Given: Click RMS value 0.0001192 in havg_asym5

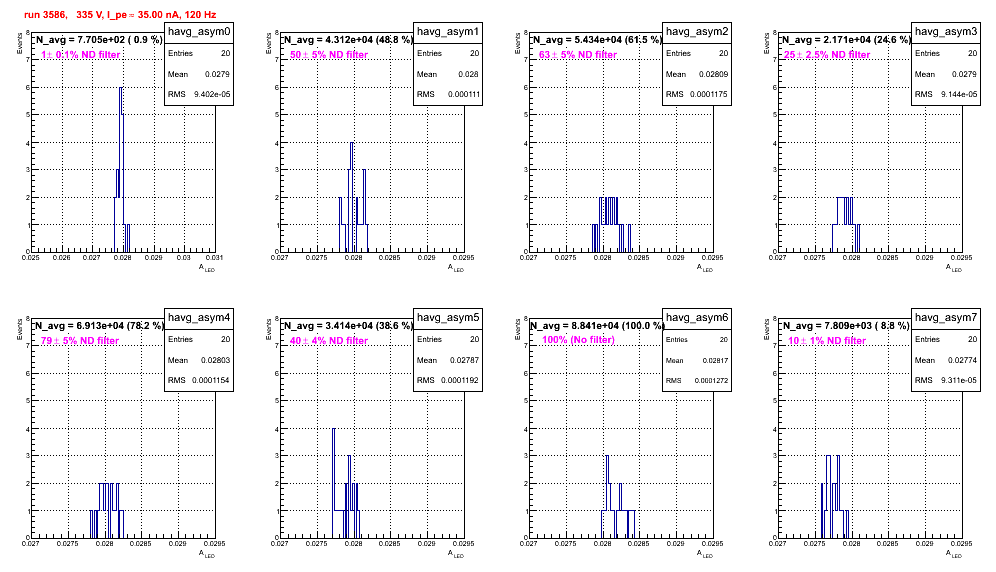Looking at the screenshot, I should tap(460, 381).
